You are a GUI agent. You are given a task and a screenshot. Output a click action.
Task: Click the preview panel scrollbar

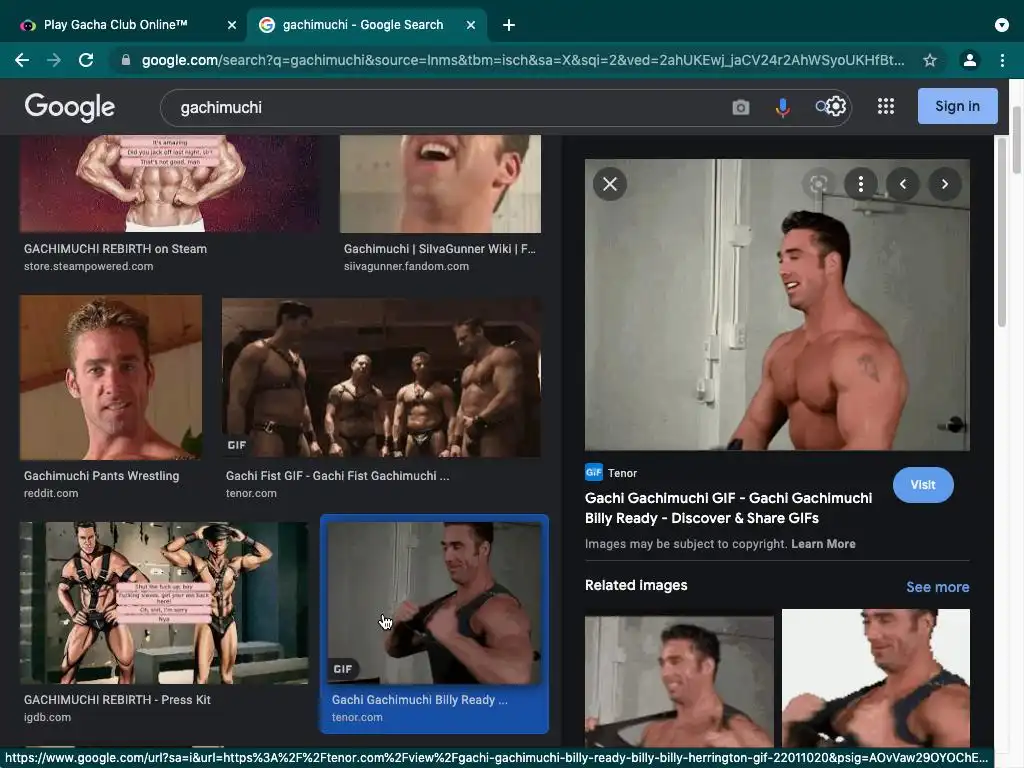pos(1002,232)
